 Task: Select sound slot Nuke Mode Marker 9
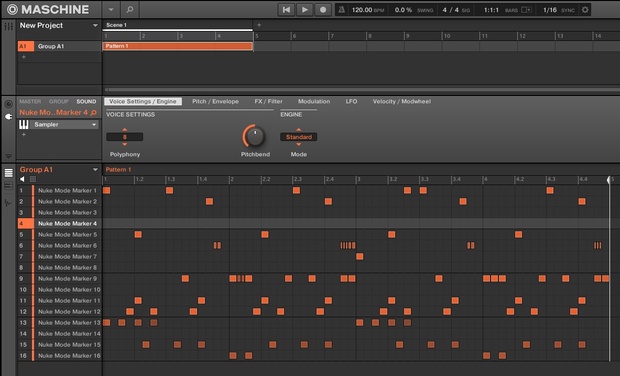(x=59, y=279)
